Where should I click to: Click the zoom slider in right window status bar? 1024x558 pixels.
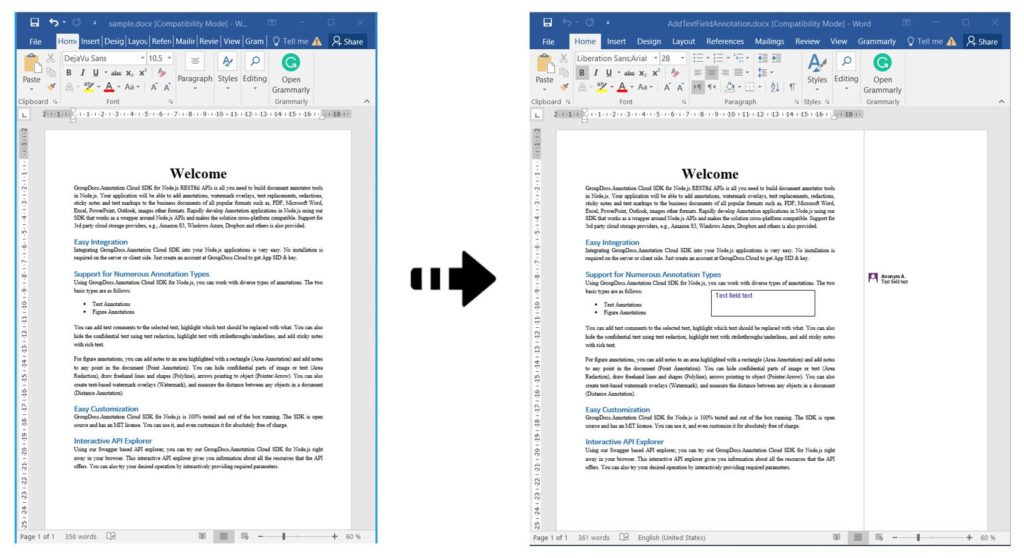[918, 538]
